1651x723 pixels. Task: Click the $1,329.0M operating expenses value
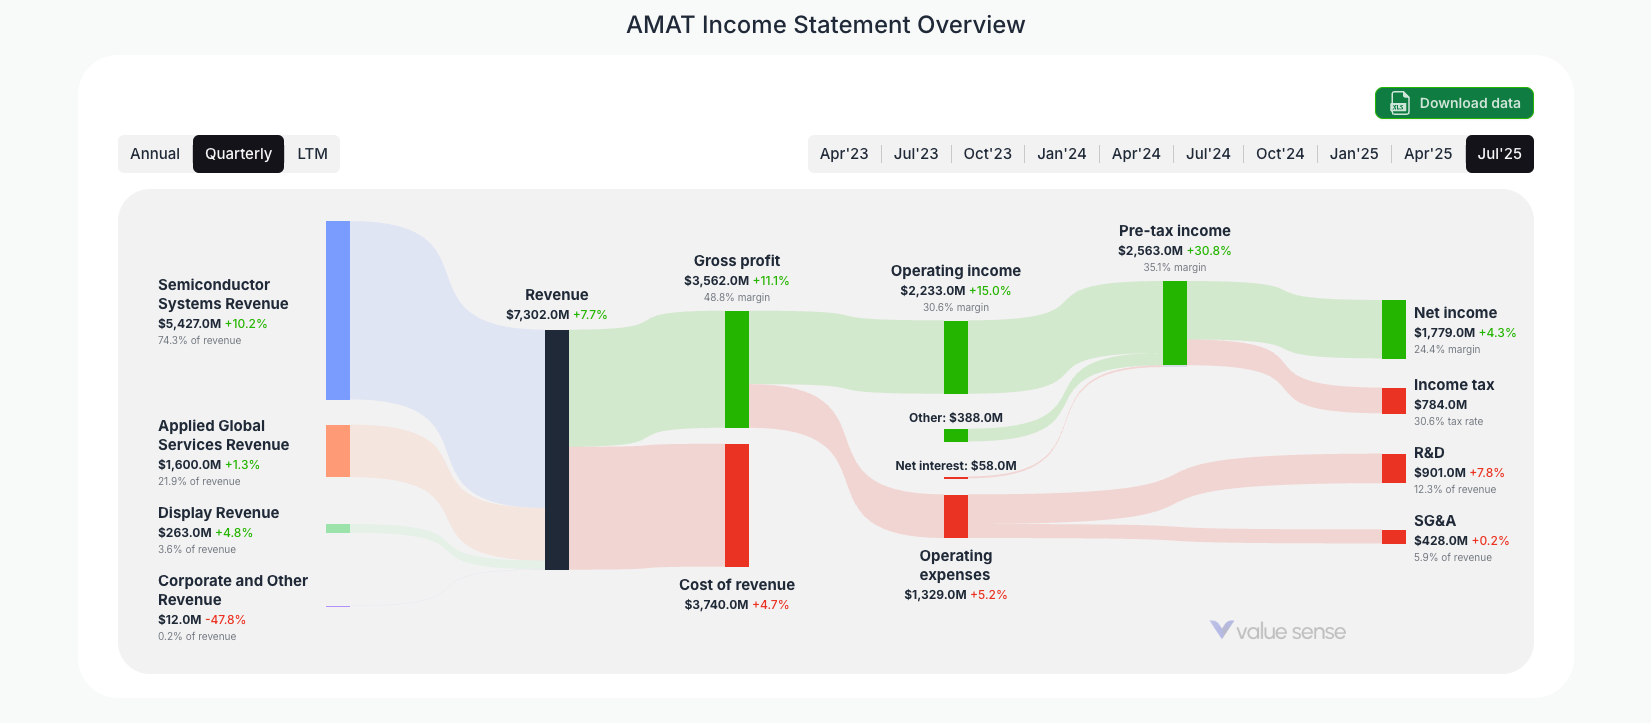[x=935, y=595]
